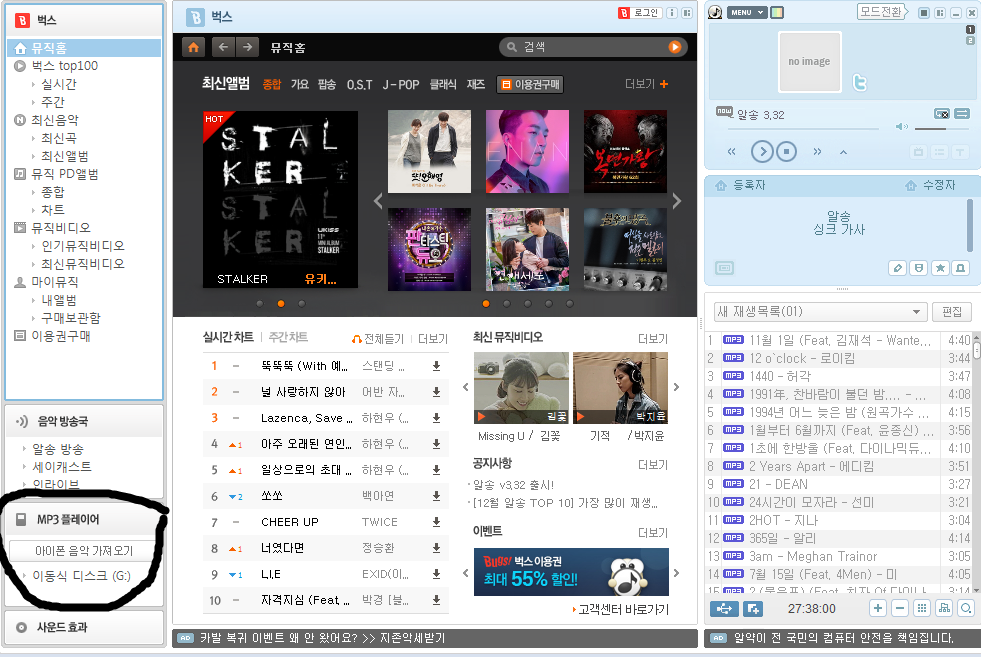Open the 새 재생목록(01) playlist dropdown
This screenshot has height=657, width=981.
pos(820,311)
